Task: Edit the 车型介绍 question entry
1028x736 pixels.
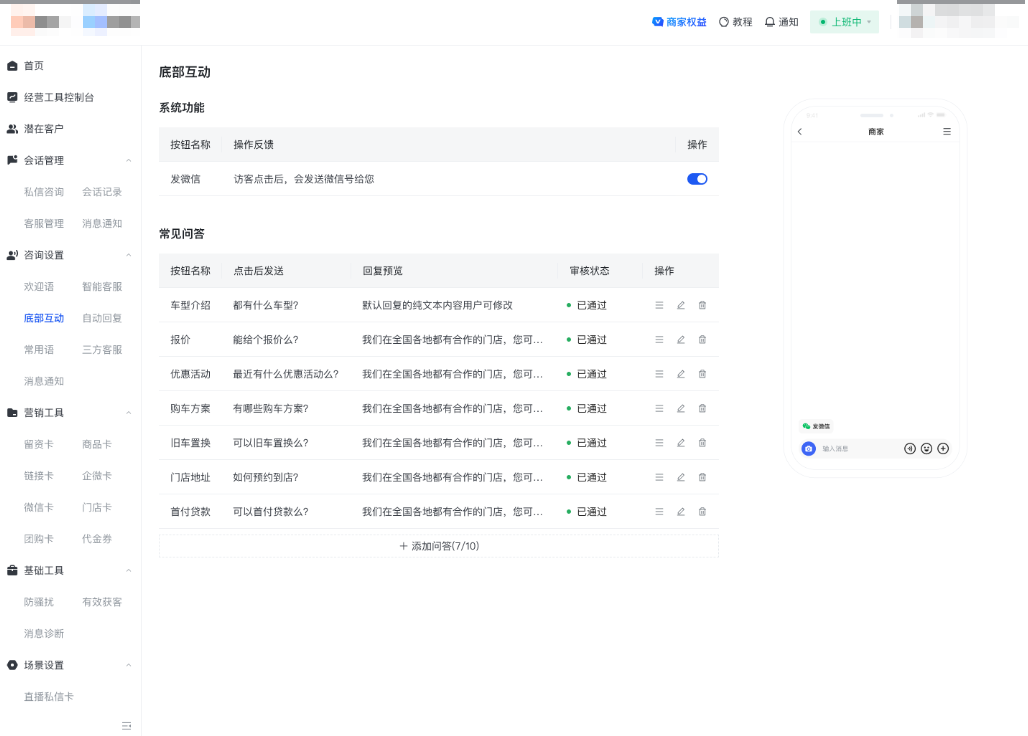Action: point(680,304)
